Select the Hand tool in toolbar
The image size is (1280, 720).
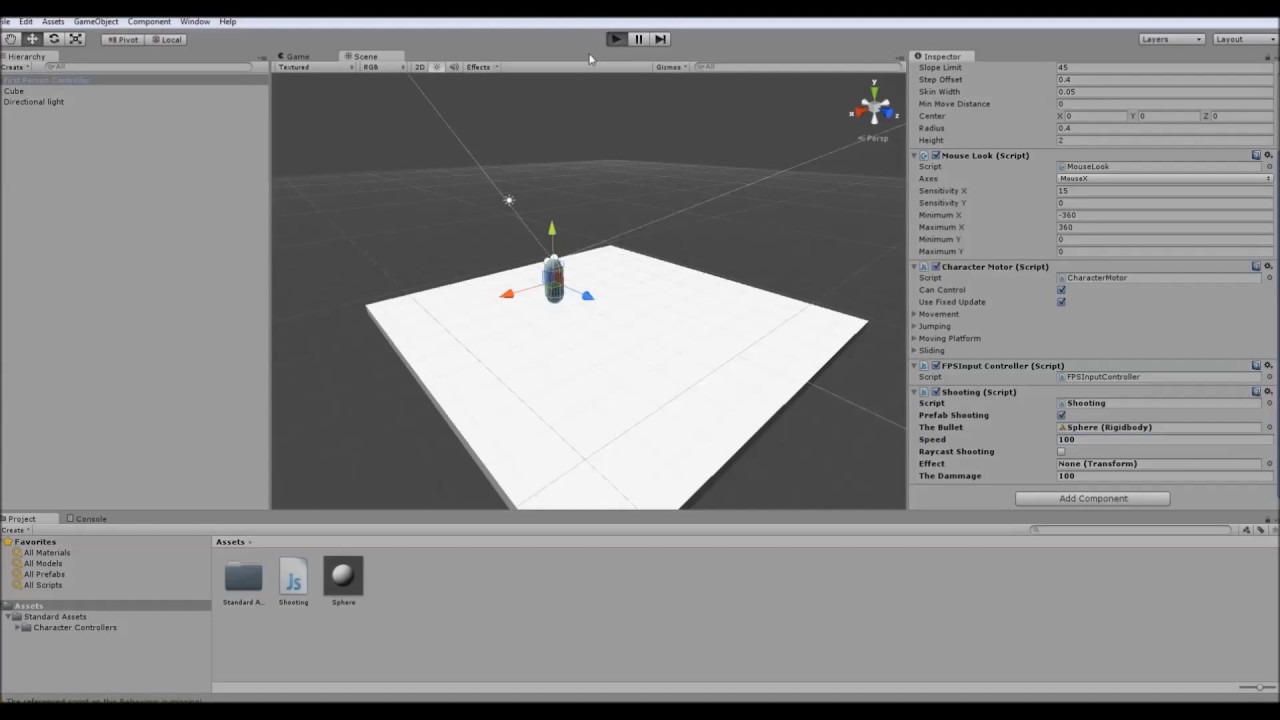[11, 39]
